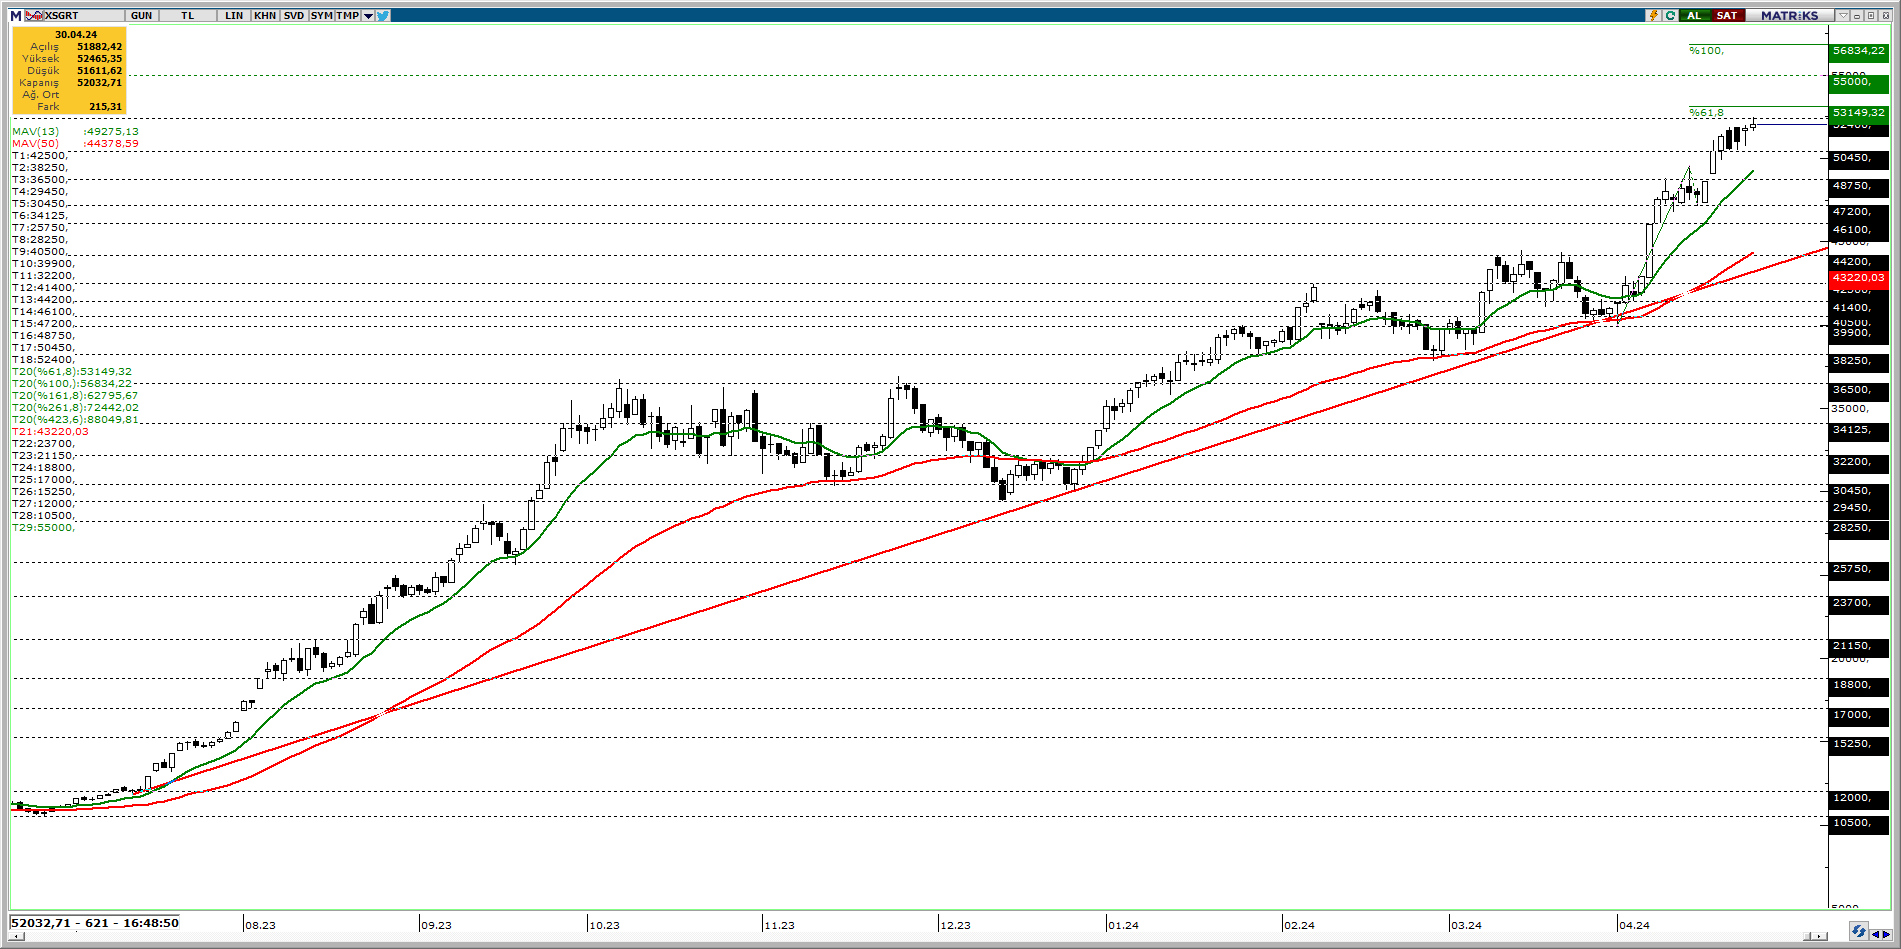Open the KHN menu item
The image size is (1901, 949).
265,15
